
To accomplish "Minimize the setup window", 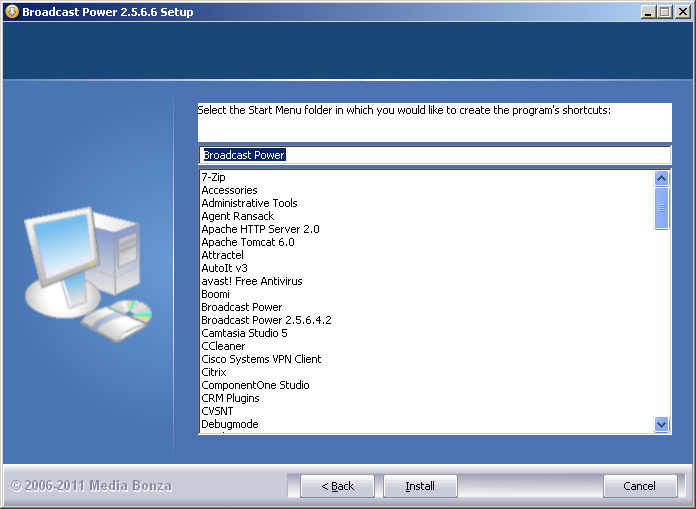I will pyautogui.click(x=648, y=12).
